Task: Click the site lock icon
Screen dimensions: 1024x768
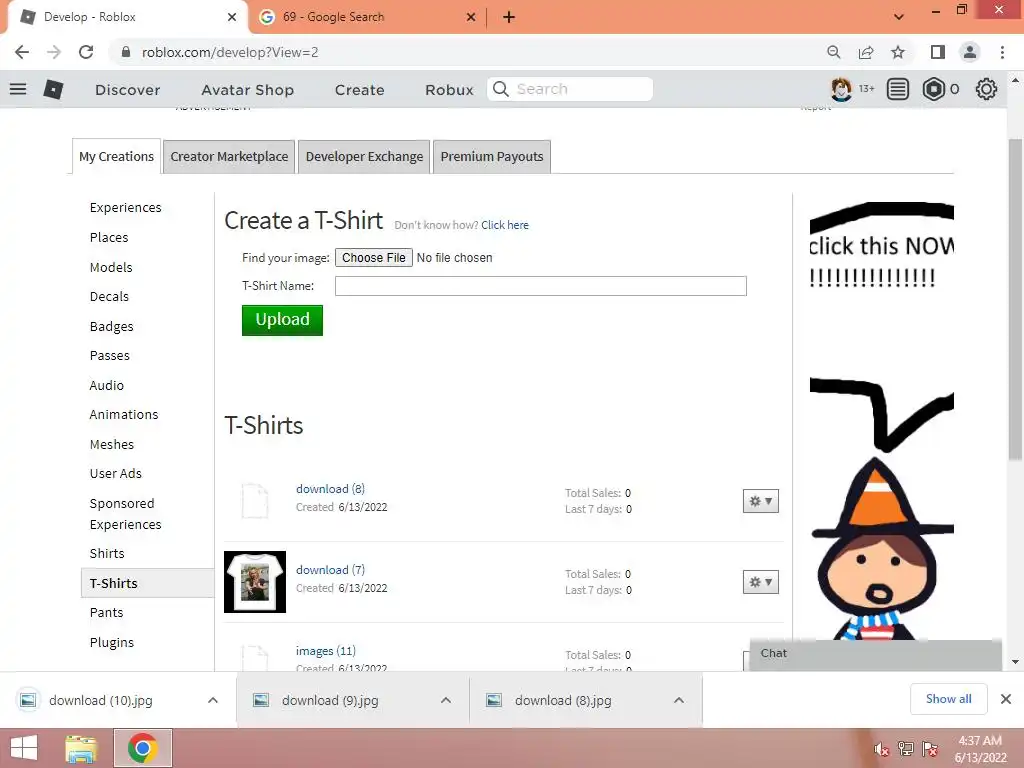Action: point(126,52)
